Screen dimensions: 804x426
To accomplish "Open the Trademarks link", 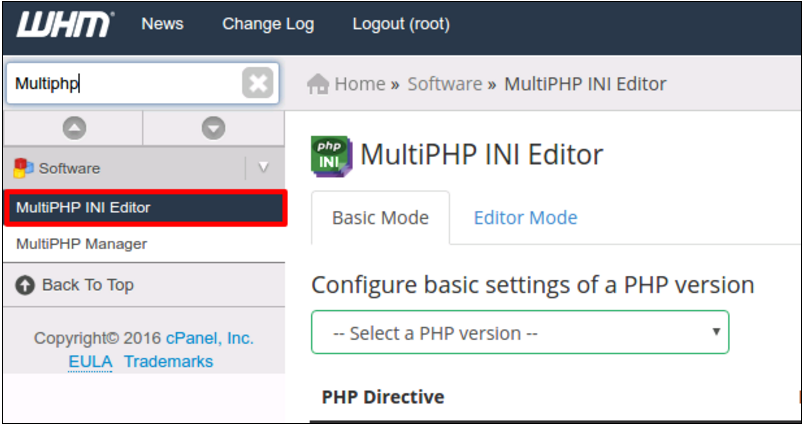I will point(169,361).
